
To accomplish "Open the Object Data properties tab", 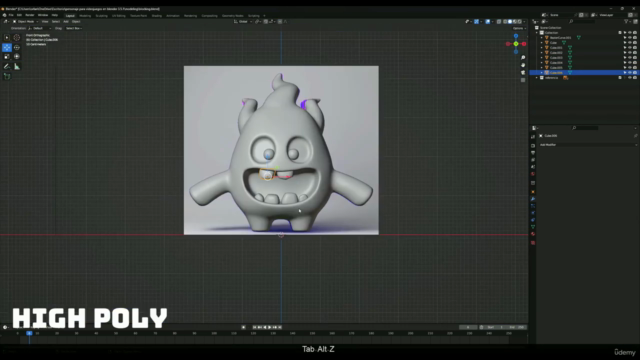I will click(533, 227).
